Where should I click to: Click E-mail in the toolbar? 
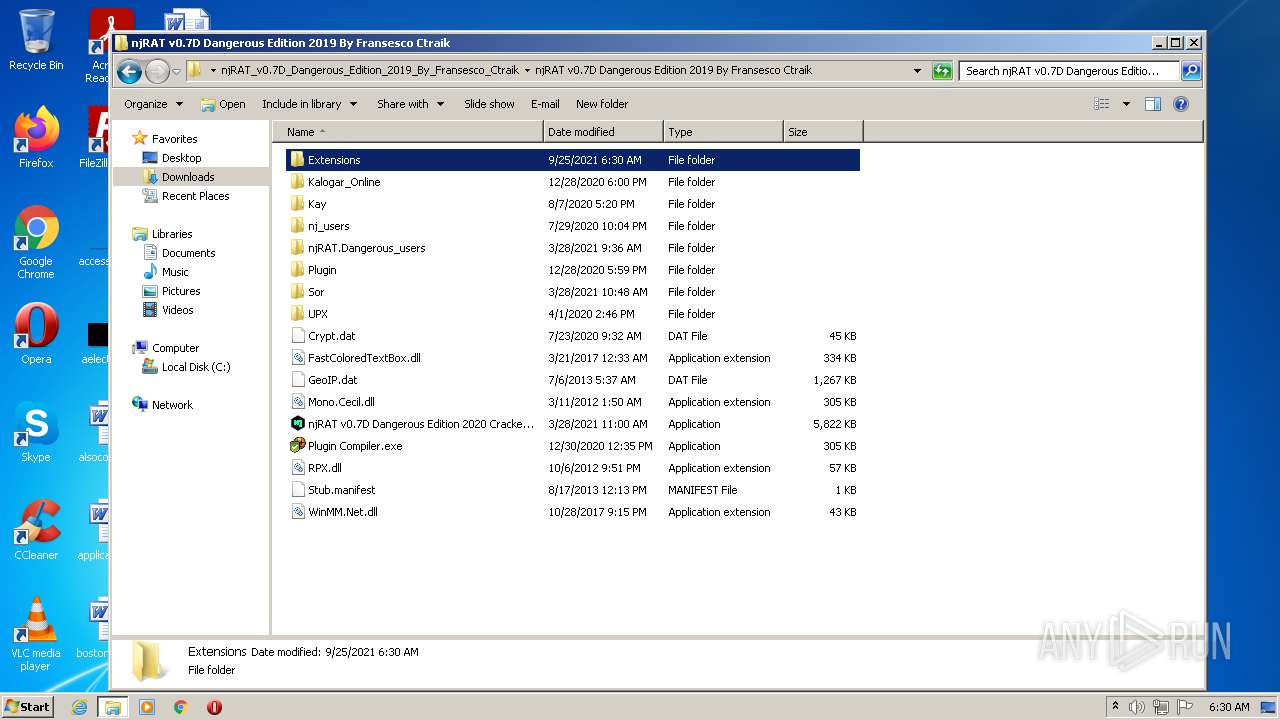point(545,104)
